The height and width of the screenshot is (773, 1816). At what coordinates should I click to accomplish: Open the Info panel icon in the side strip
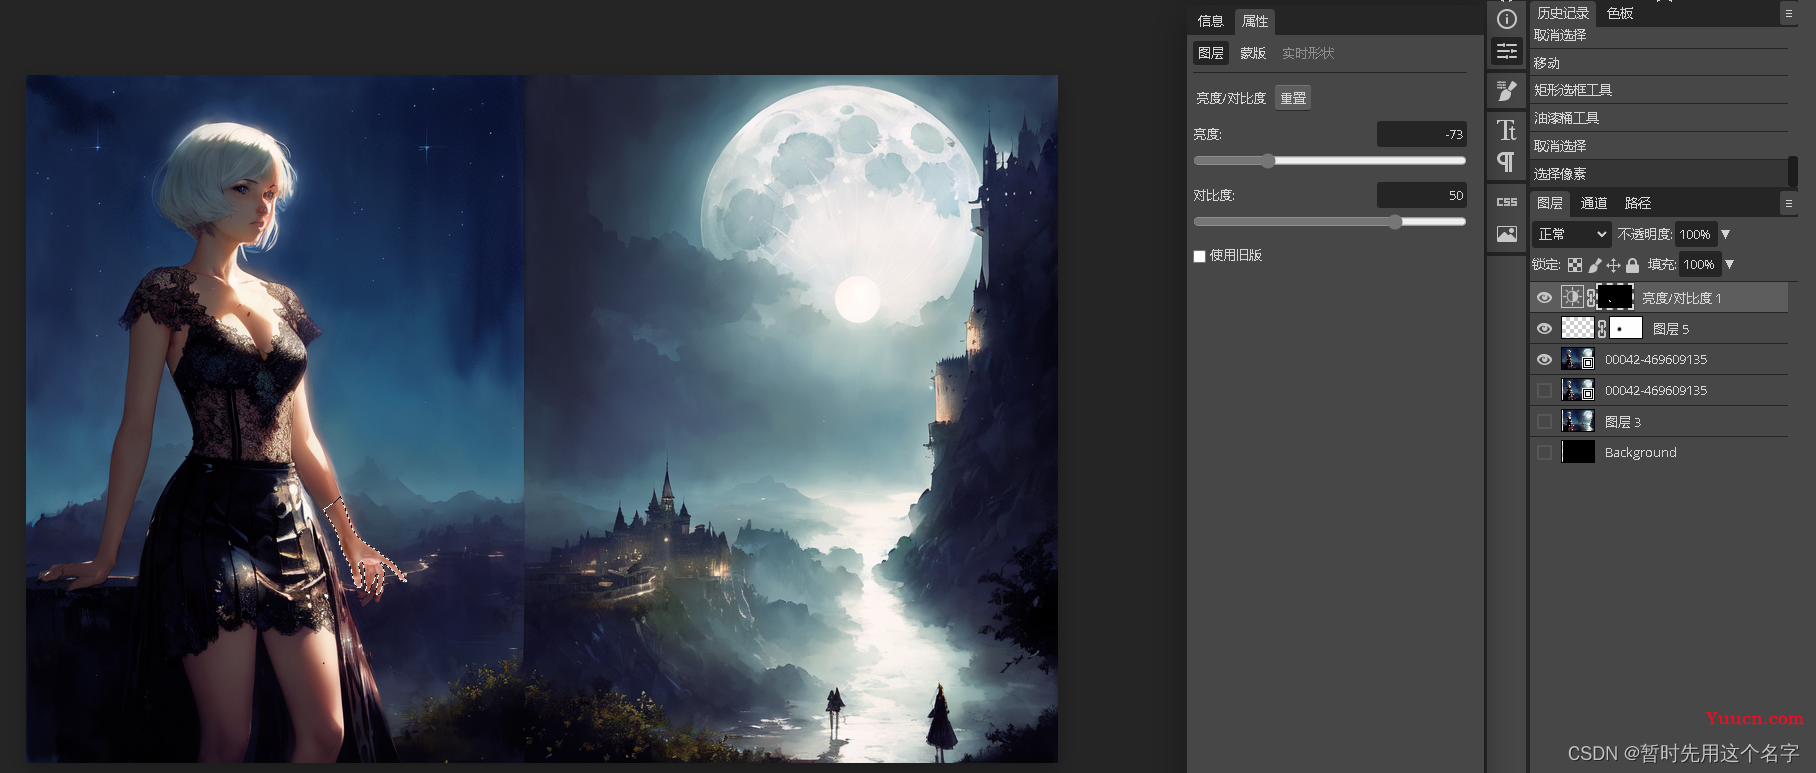pos(1507,19)
